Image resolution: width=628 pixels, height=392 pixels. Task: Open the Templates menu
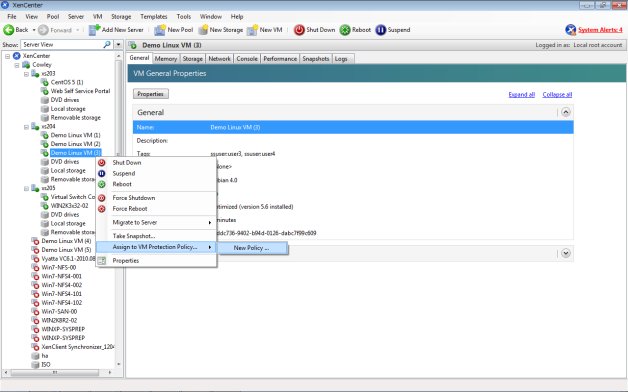tap(154, 16)
